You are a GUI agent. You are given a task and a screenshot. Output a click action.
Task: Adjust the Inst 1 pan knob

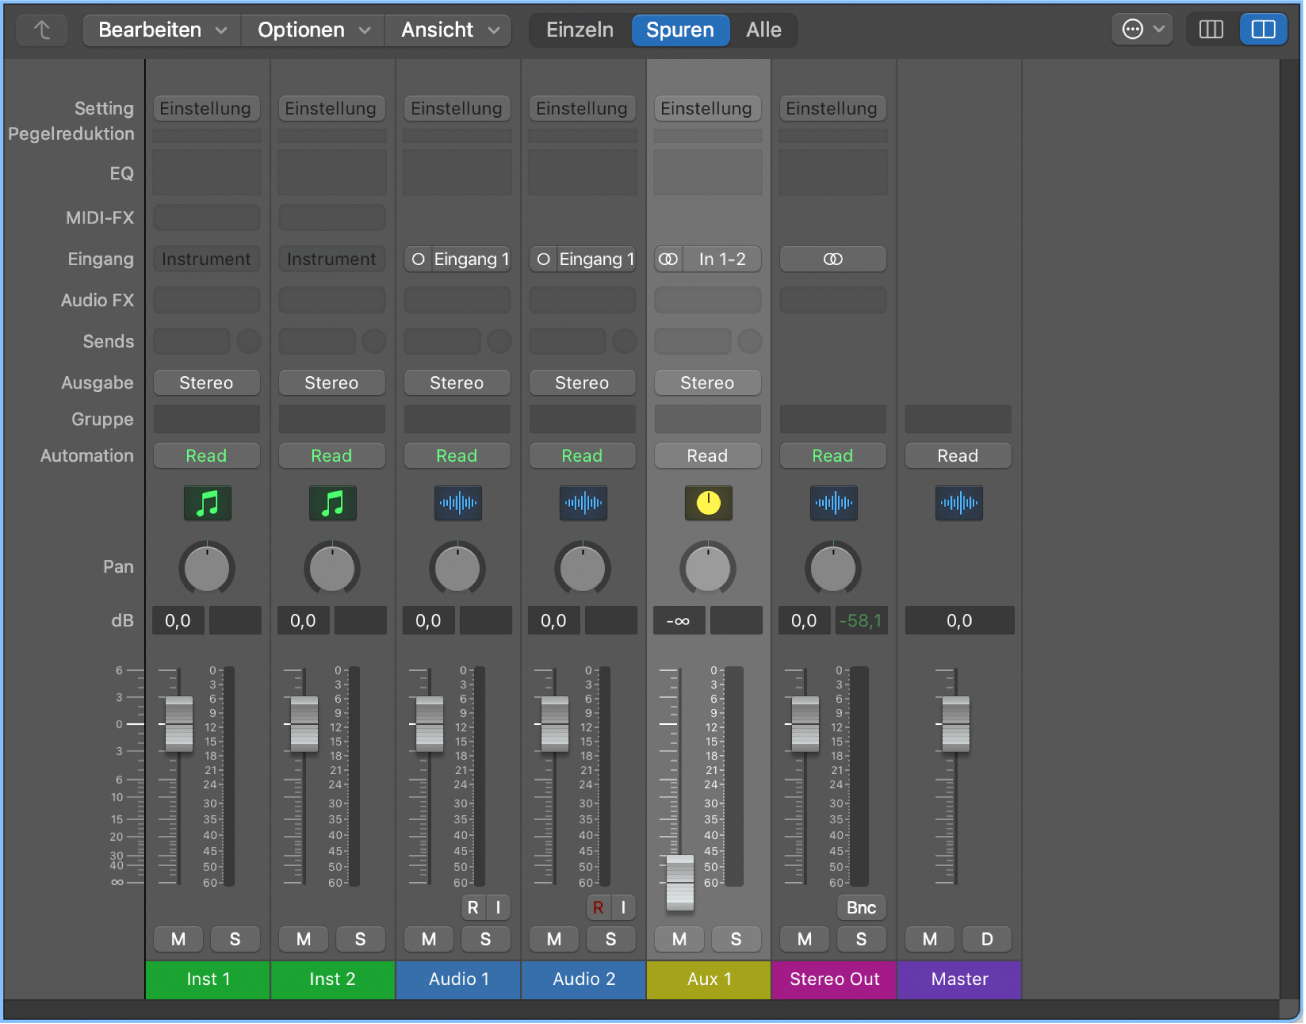(x=207, y=569)
